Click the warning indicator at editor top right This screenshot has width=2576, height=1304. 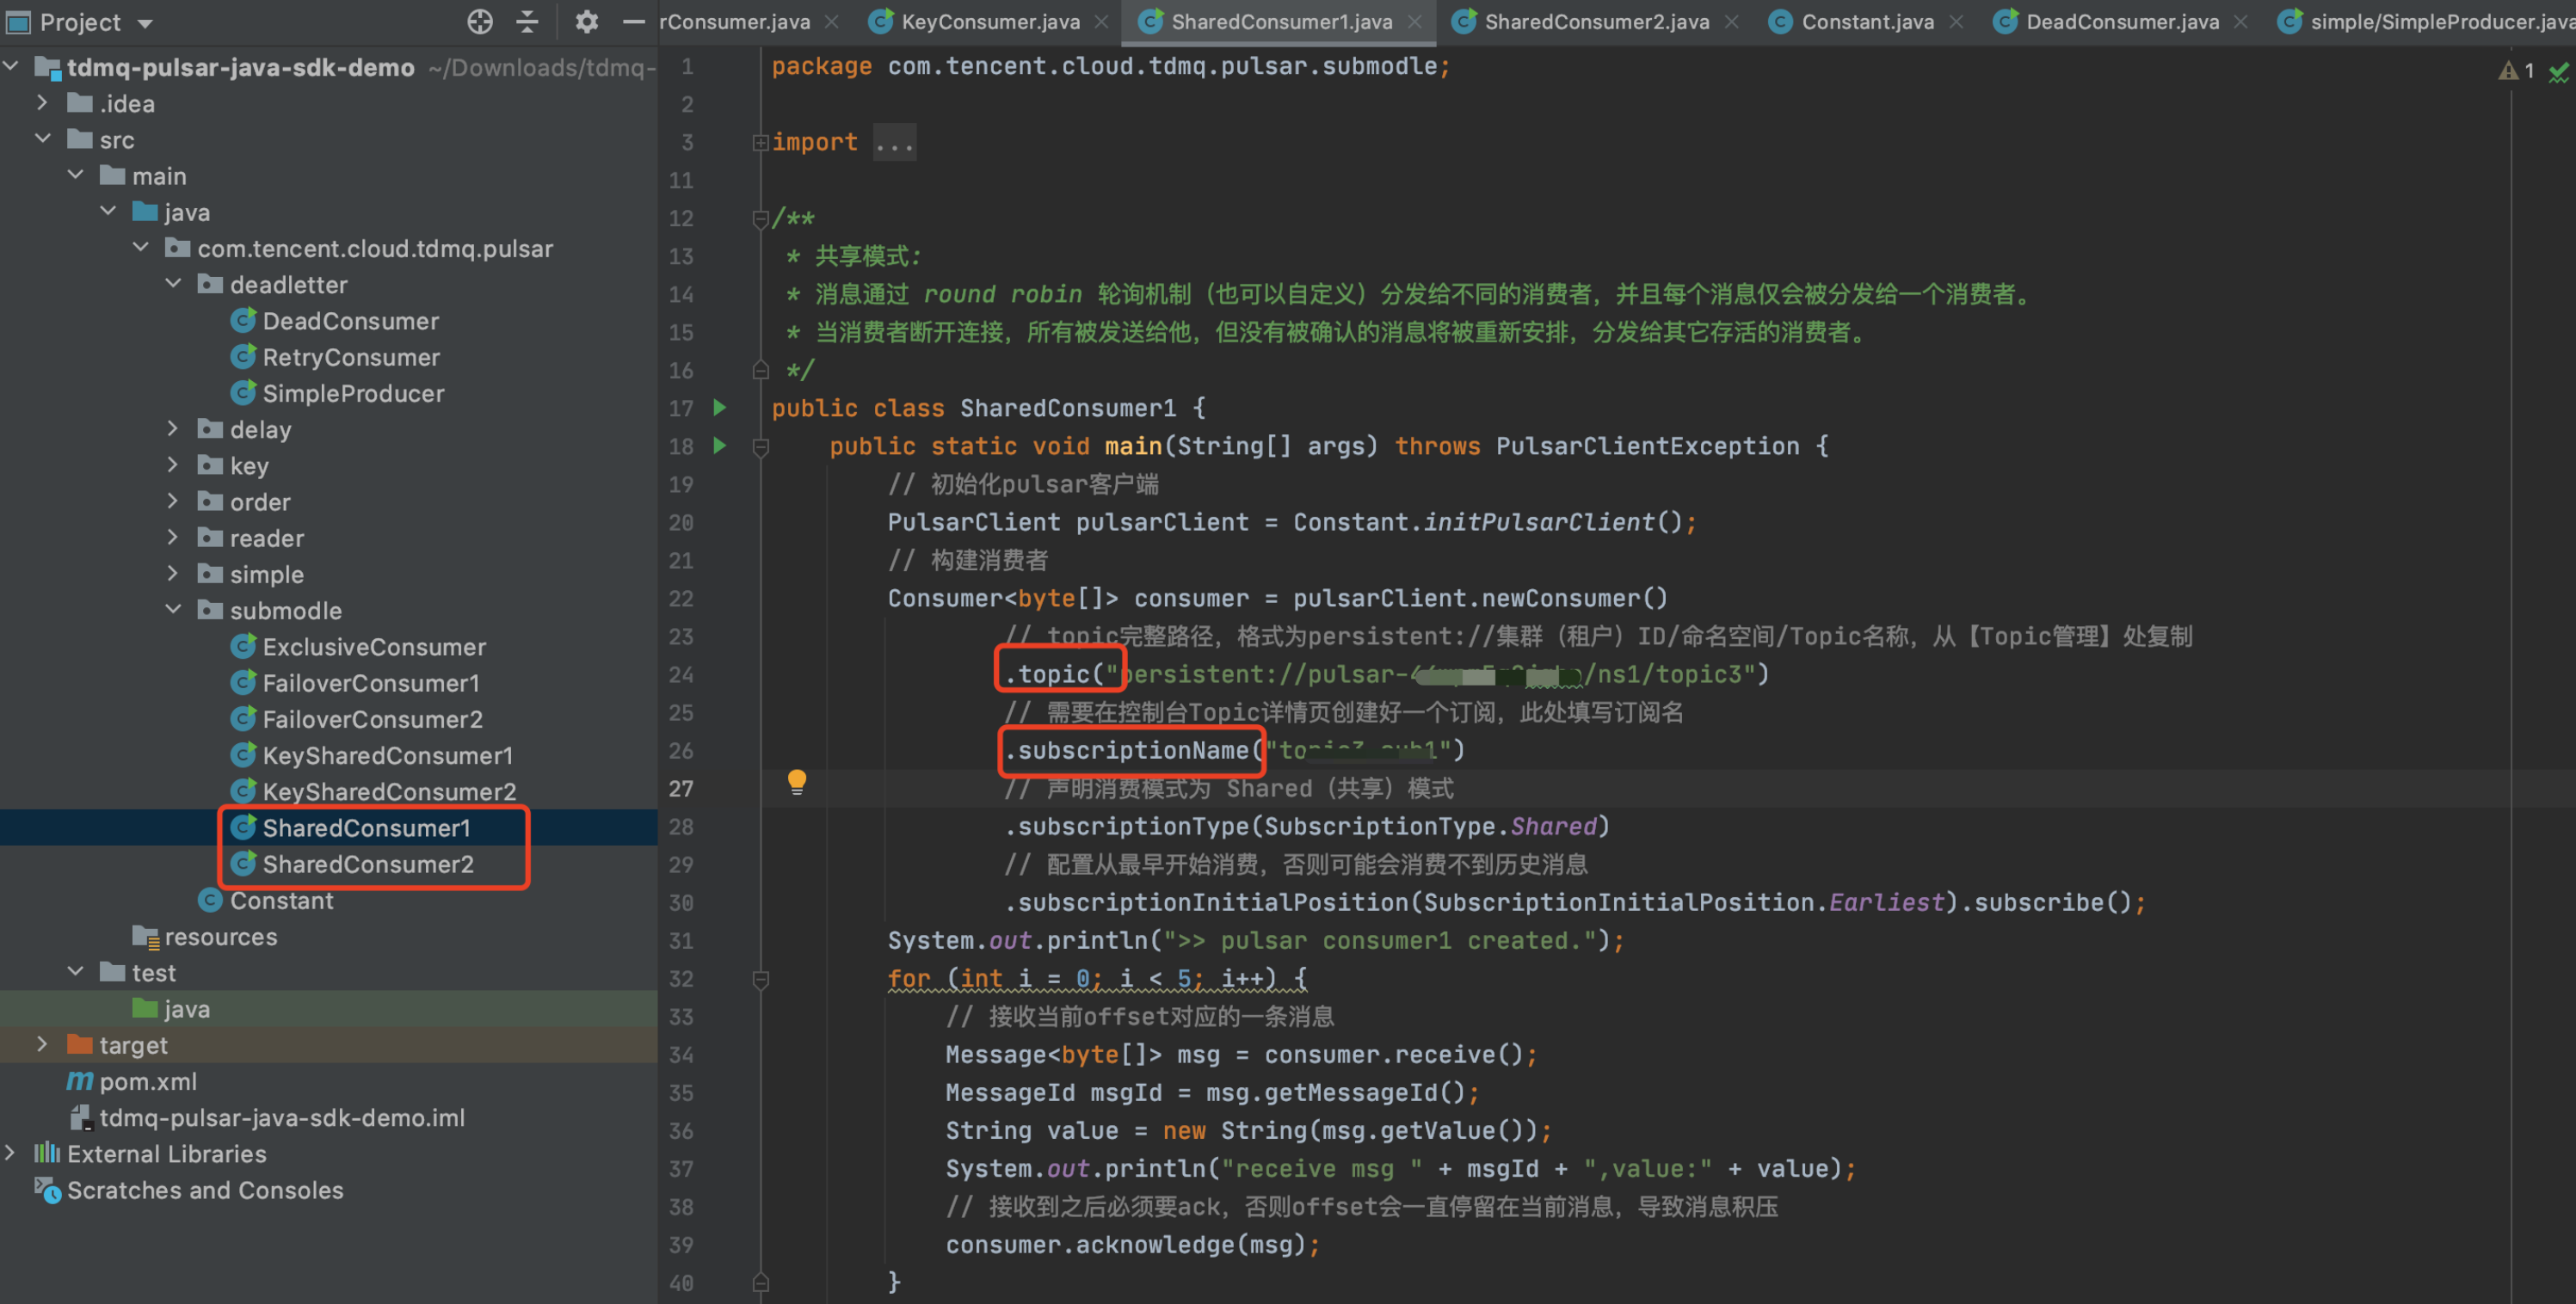[2515, 70]
